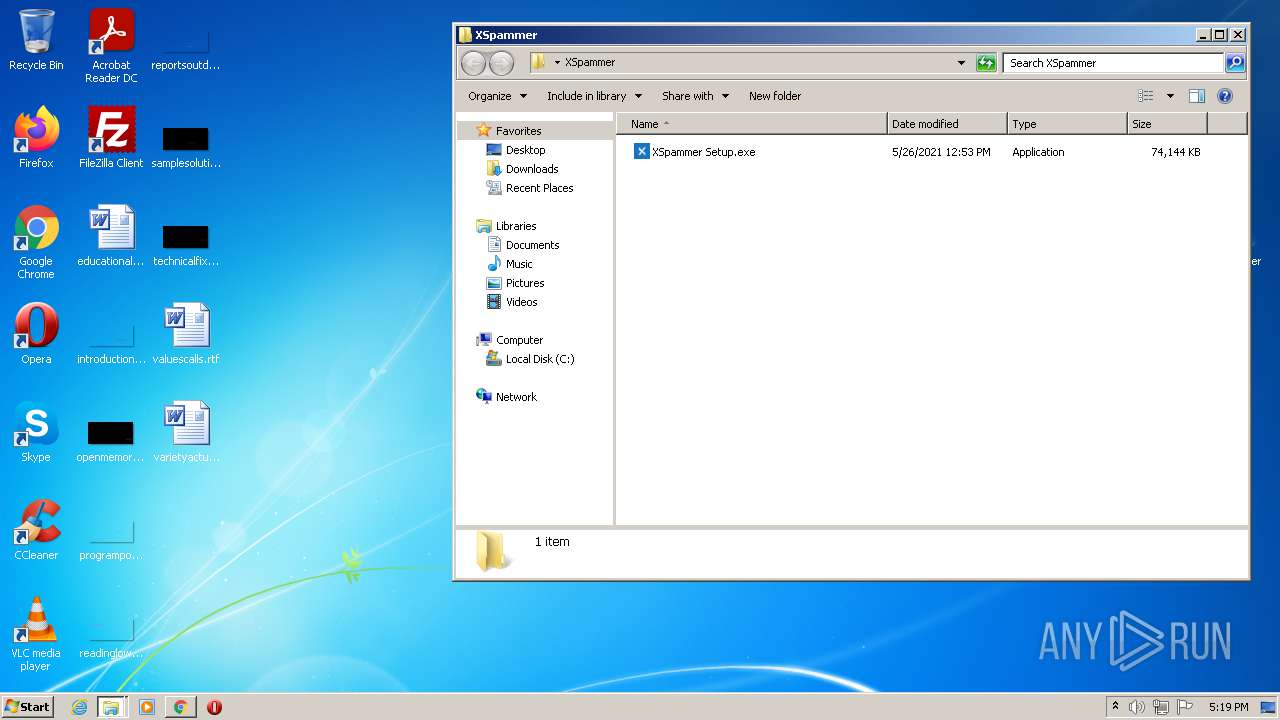This screenshot has height=720, width=1280.
Task: Open Internet Explorer from taskbar
Action: 79,707
